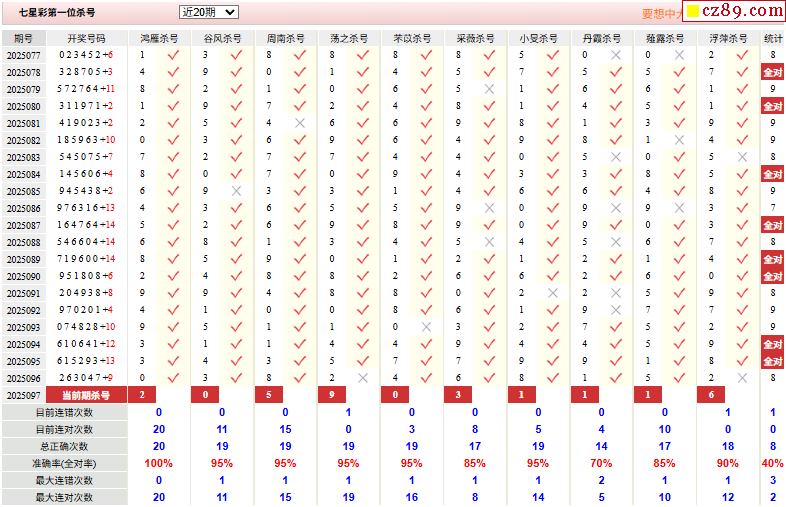The image size is (786, 507).
Task: Select the period number 2025077
Action: click(x=24, y=55)
